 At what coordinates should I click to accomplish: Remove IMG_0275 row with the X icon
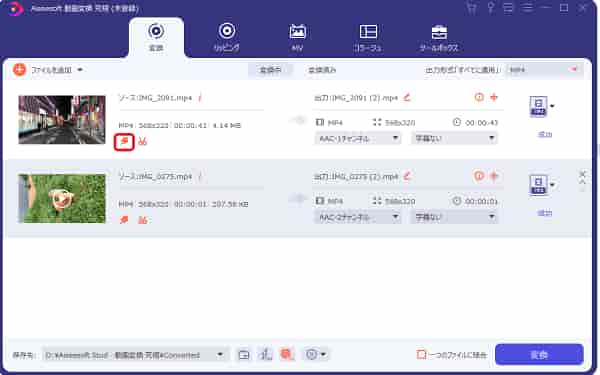click(582, 174)
